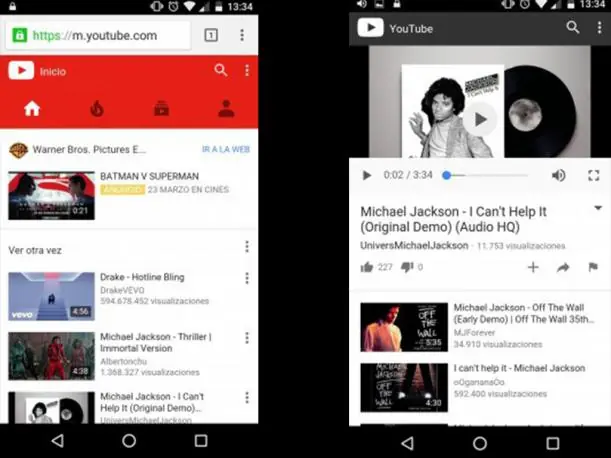Mute the video with the speaker icon
Image resolution: width=611 pixels, height=458 pixels.
pyautogui.click(x=558, y=175)
